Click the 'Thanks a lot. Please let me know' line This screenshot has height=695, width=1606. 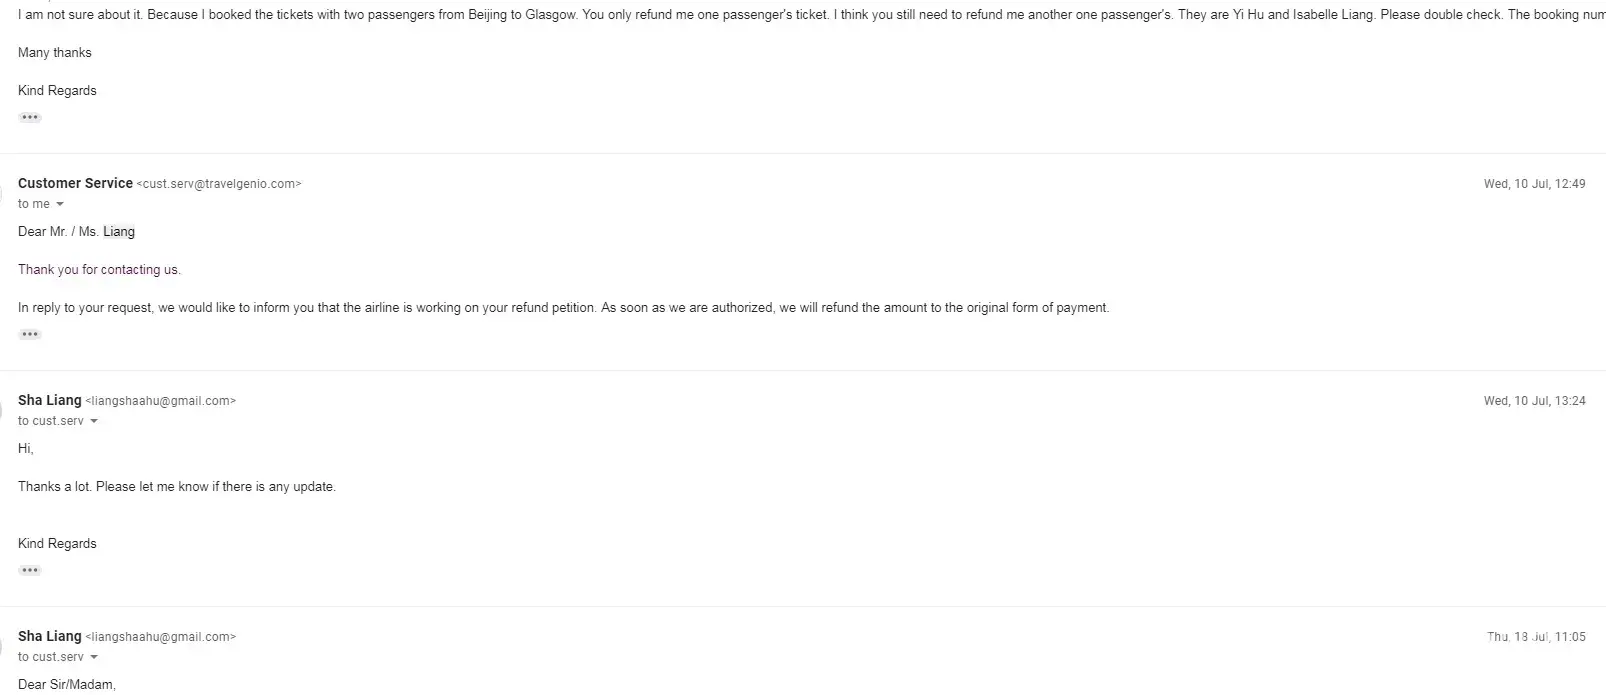[x=177, y=487]
